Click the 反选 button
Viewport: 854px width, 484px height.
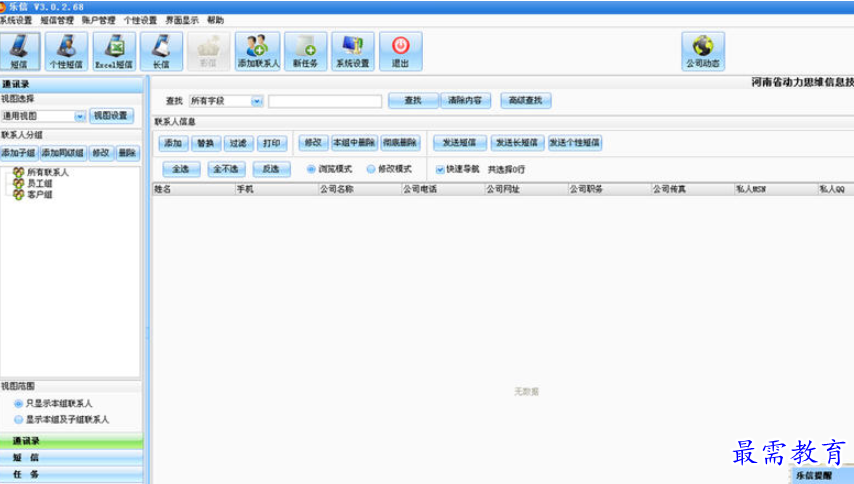tap(271, 169)
